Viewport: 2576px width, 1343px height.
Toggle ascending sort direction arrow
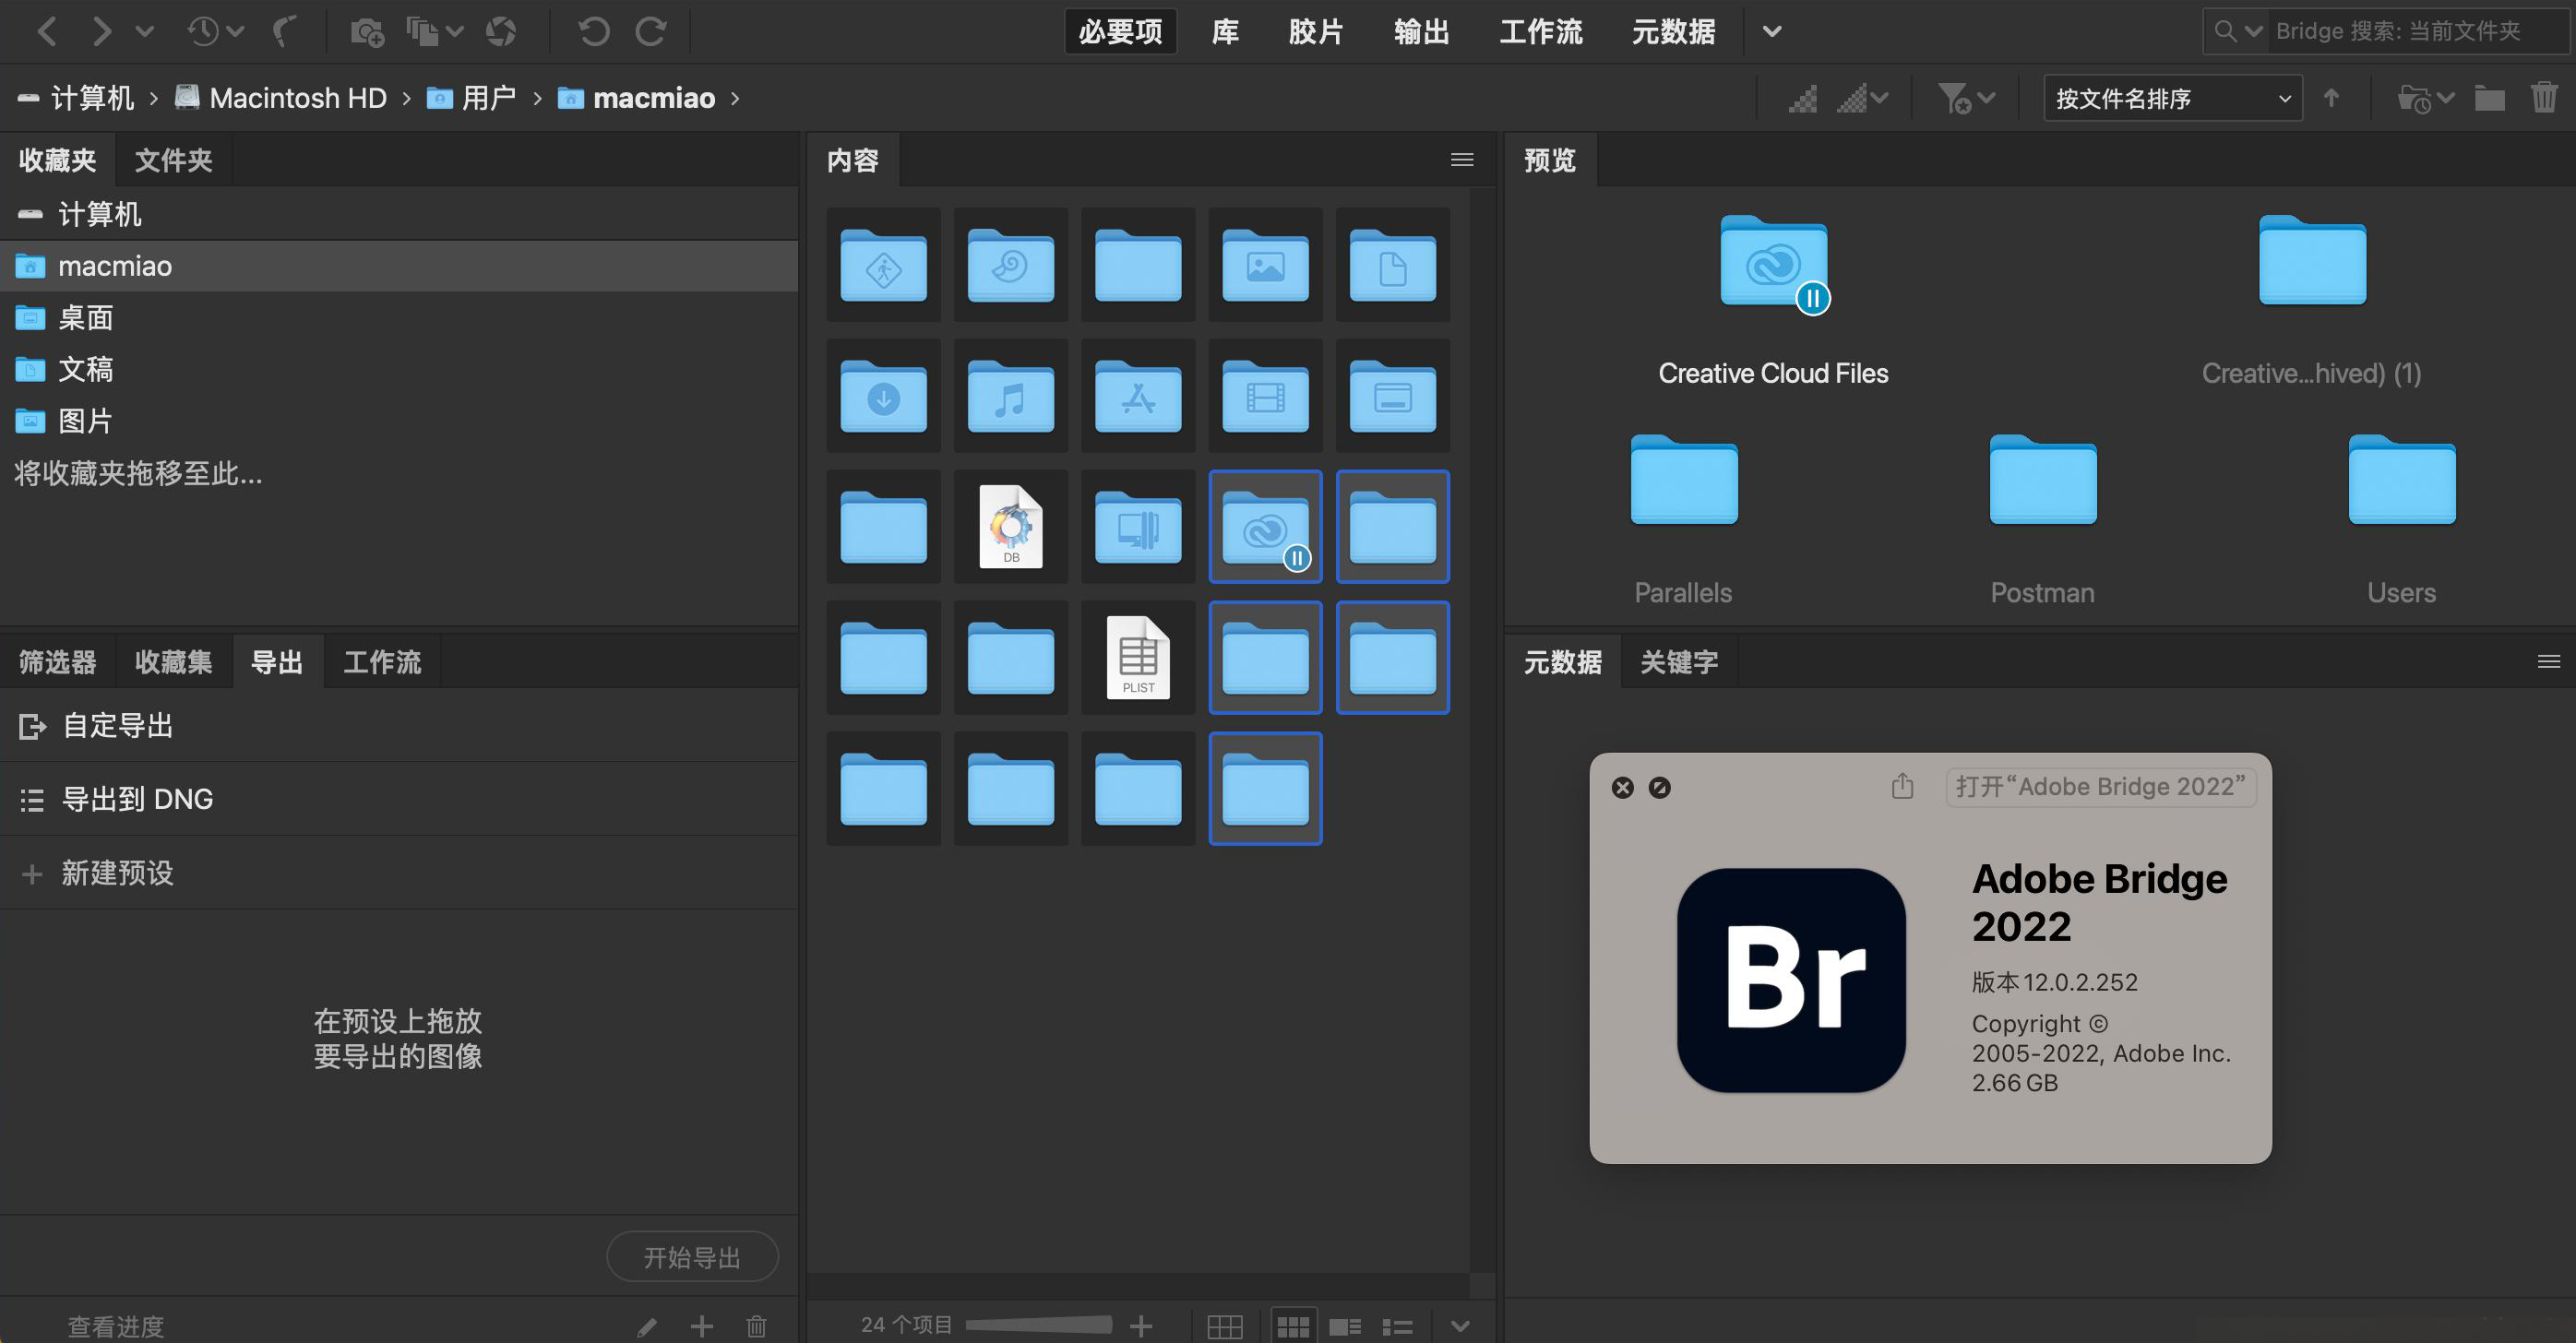(x=2332, y=97)
